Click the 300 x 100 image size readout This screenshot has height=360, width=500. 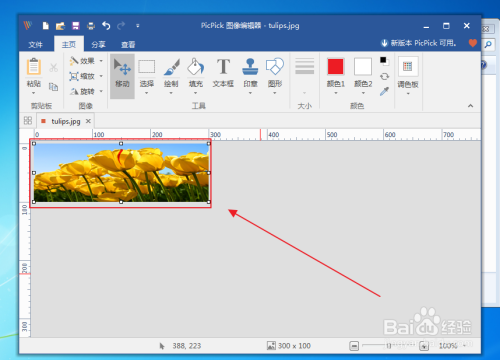tap(289, 346)
